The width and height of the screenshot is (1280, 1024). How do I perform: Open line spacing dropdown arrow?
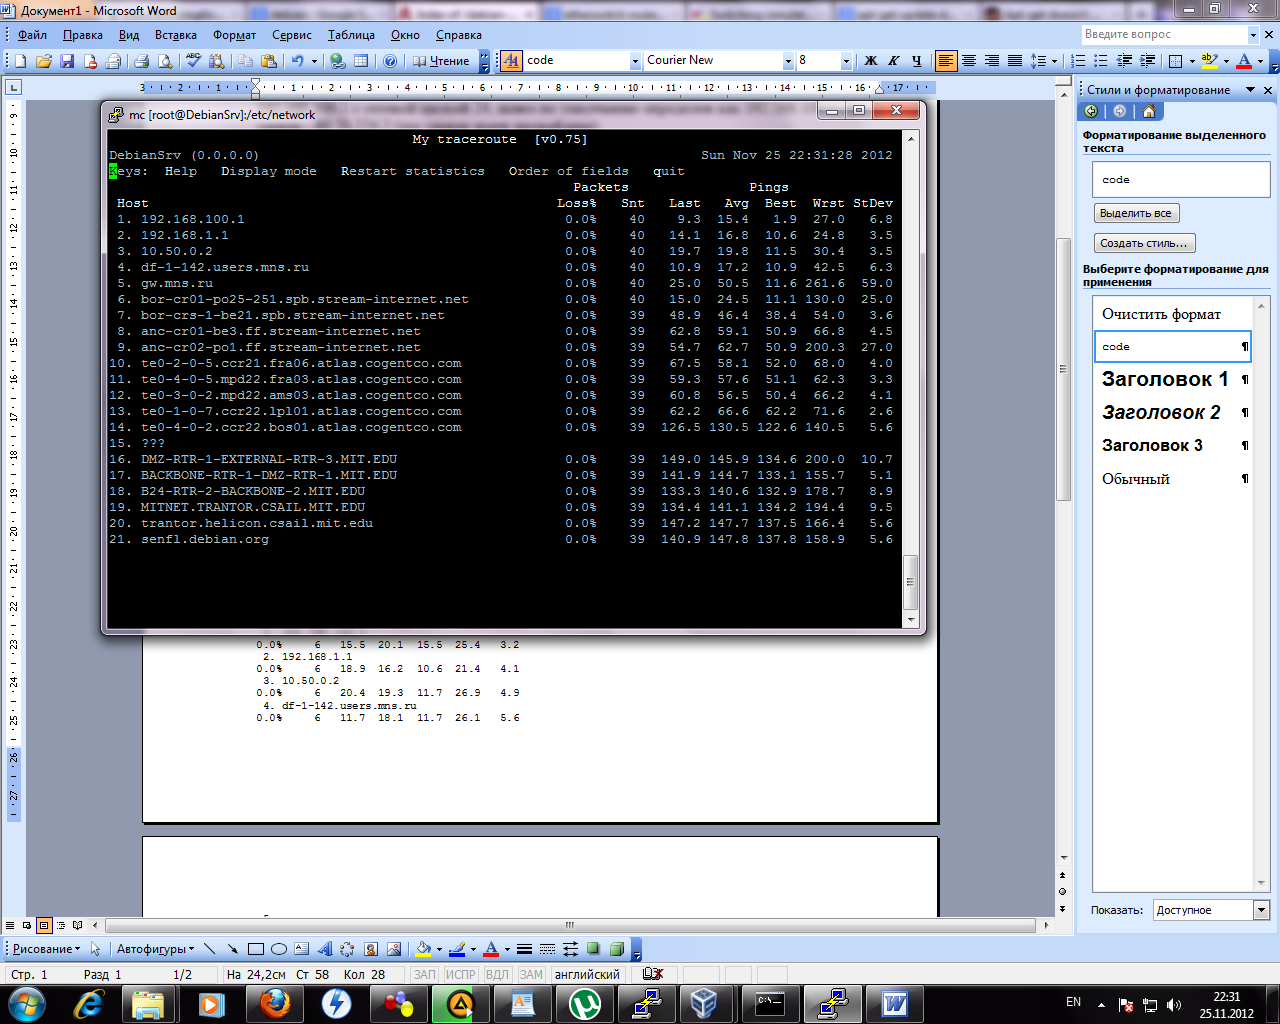tap(1055, 61)
